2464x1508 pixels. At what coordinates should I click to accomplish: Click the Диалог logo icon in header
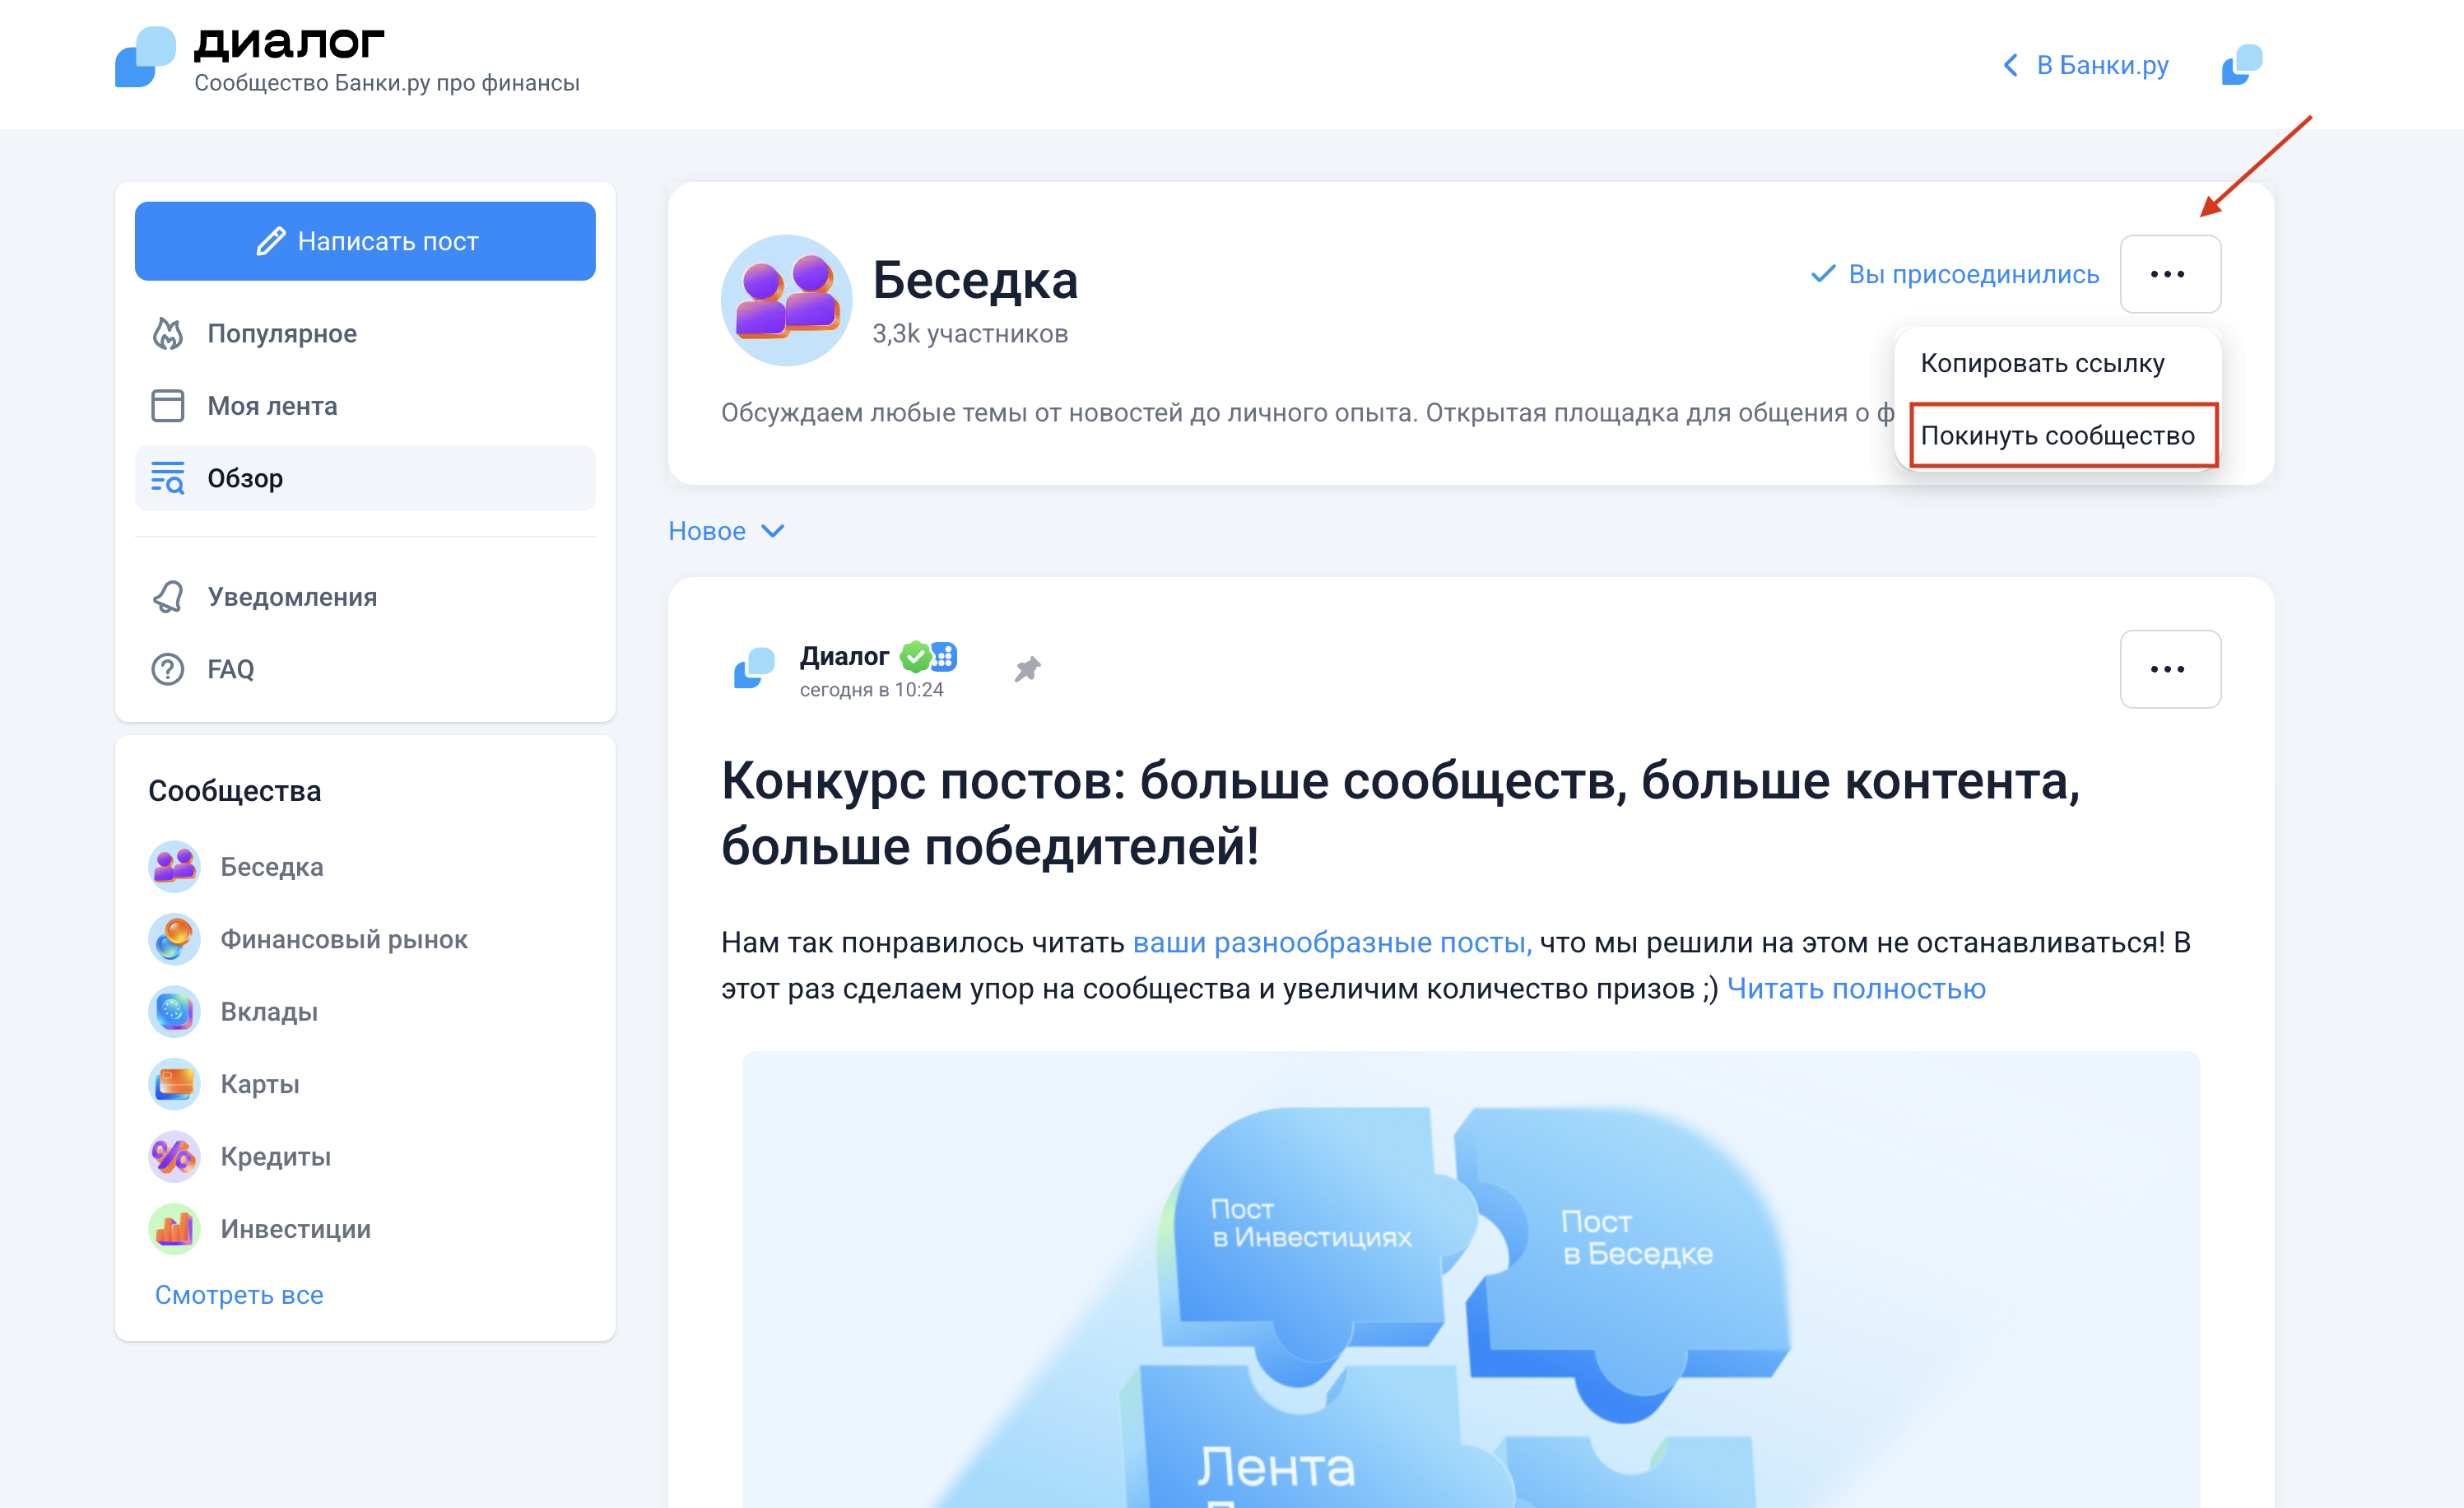[x=145, y=57]
